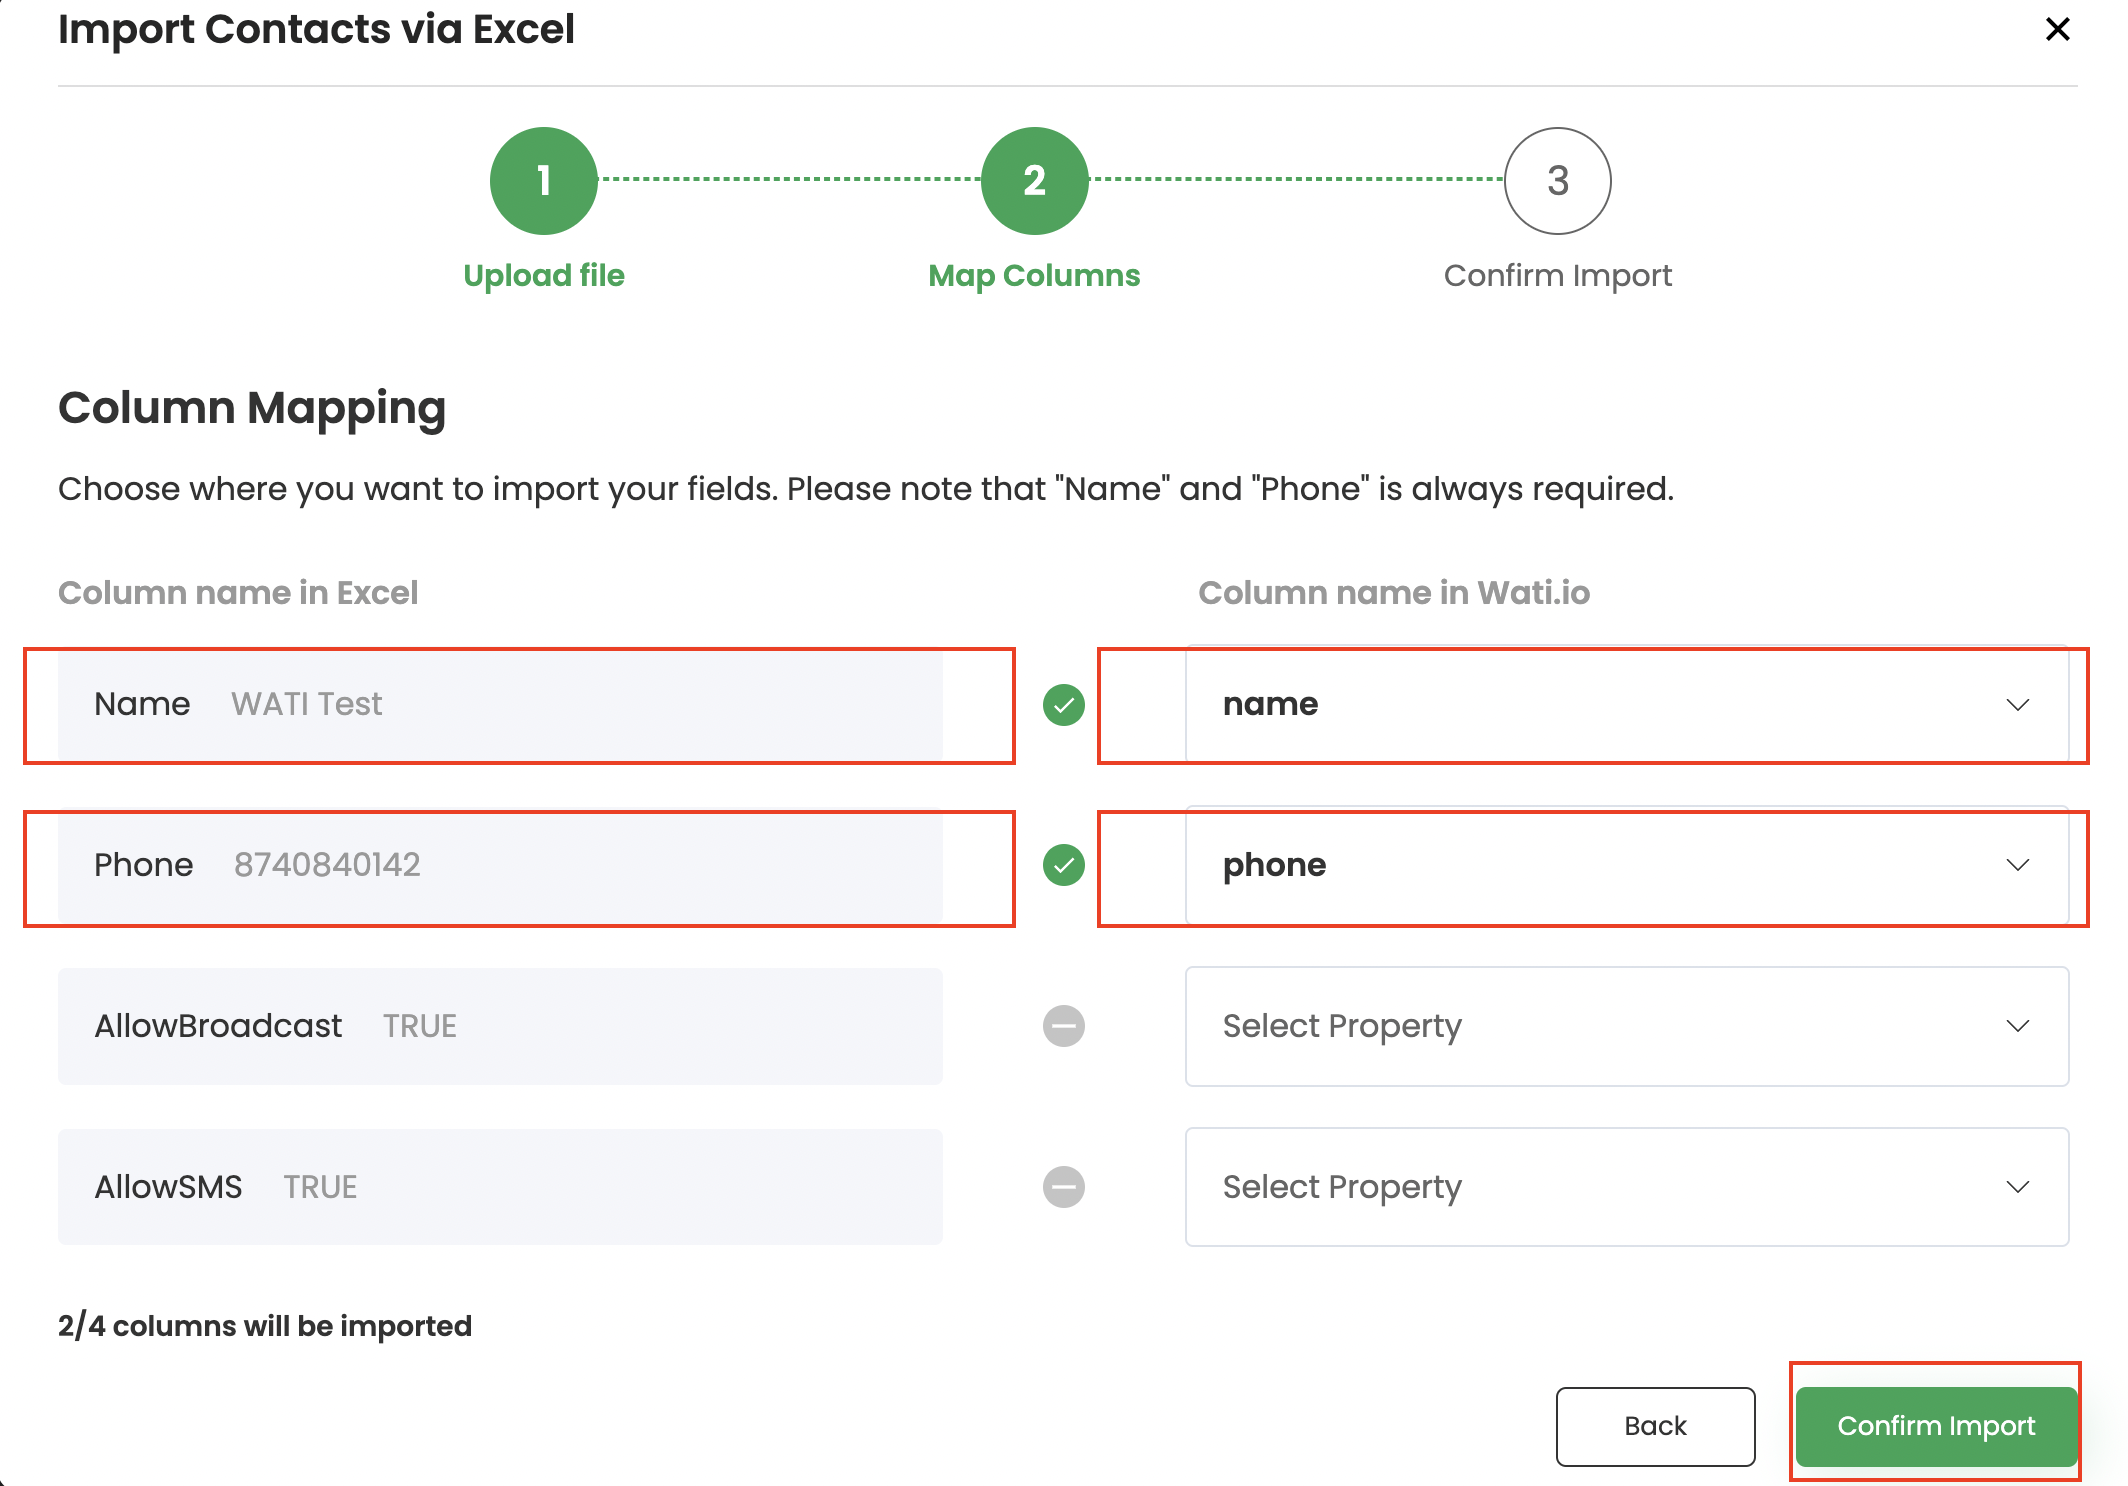Viewport: 2128px width, 1486px height.
Task: Open the name property dropdown
Action: pyautogui.click(x=1627, y=705)
